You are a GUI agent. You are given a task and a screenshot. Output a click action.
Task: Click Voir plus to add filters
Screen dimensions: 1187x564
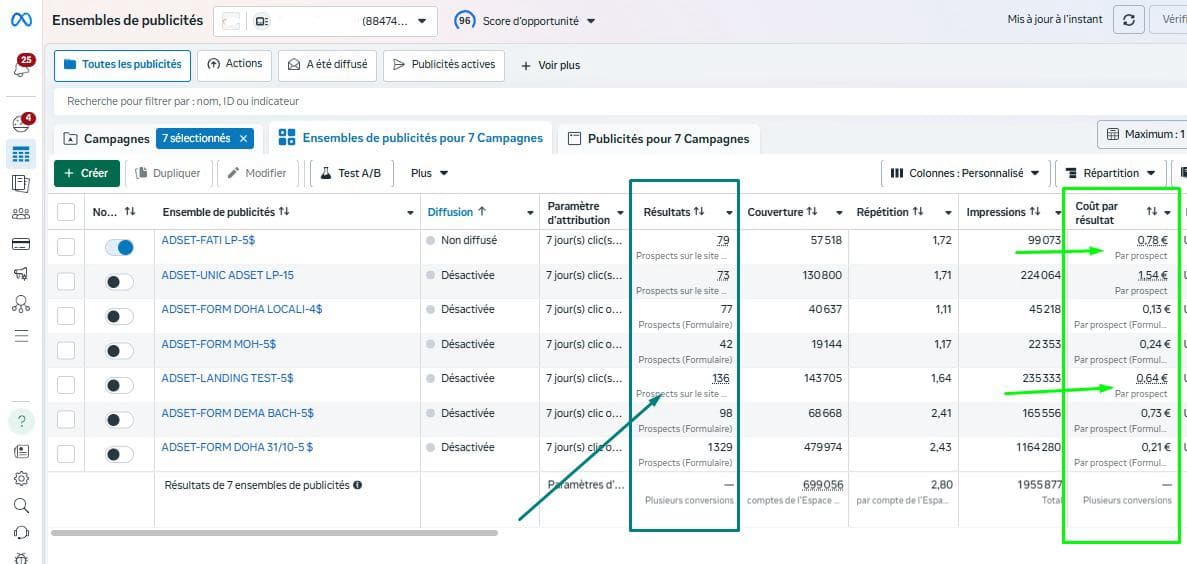coord(550,65)
